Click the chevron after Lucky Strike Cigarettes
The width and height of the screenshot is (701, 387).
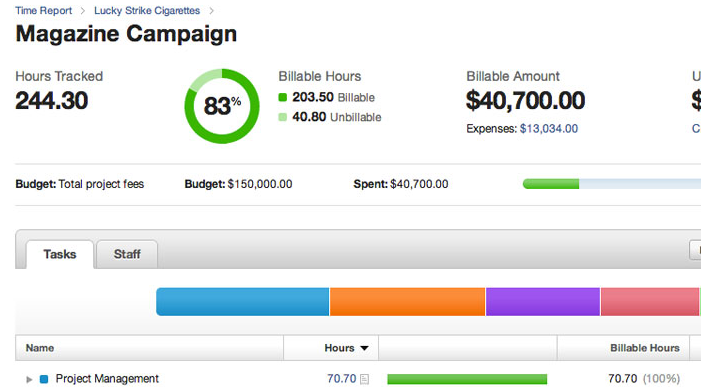click(211, 11)
